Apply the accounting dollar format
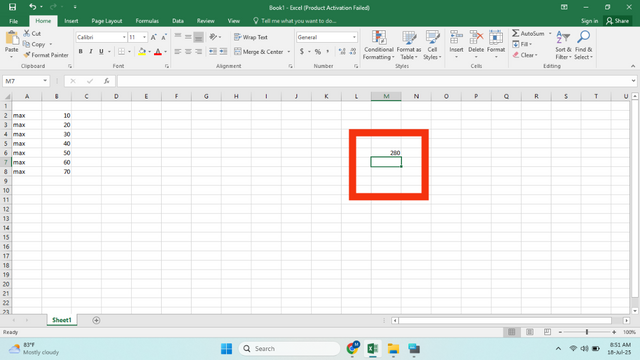Viewport: 640px width, 360px height. [x=302, y=51]
